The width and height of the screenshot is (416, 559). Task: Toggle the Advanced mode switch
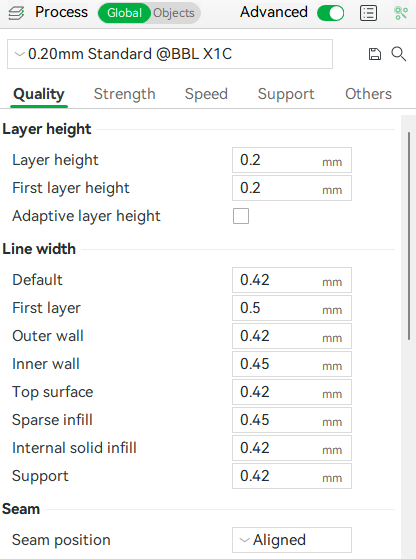pos(330,13)
